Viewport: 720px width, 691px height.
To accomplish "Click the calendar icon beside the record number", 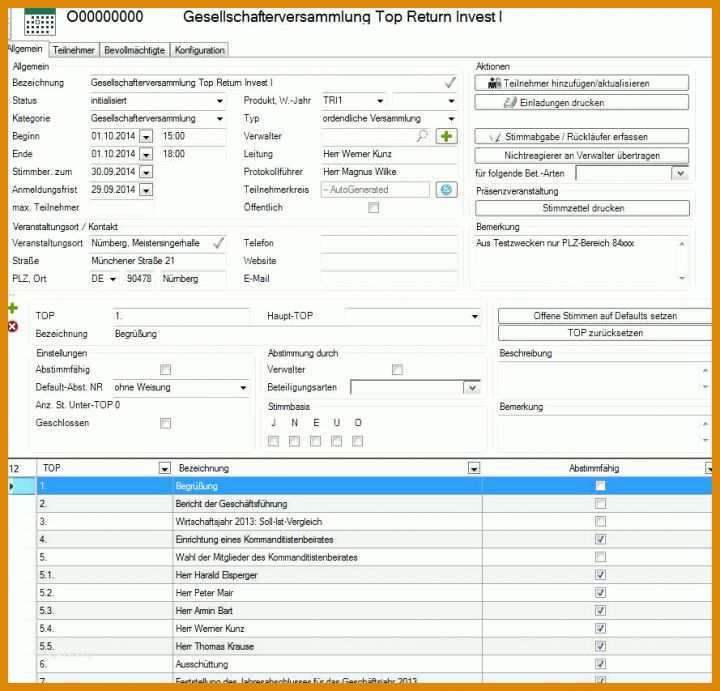I will click(39, 22).
